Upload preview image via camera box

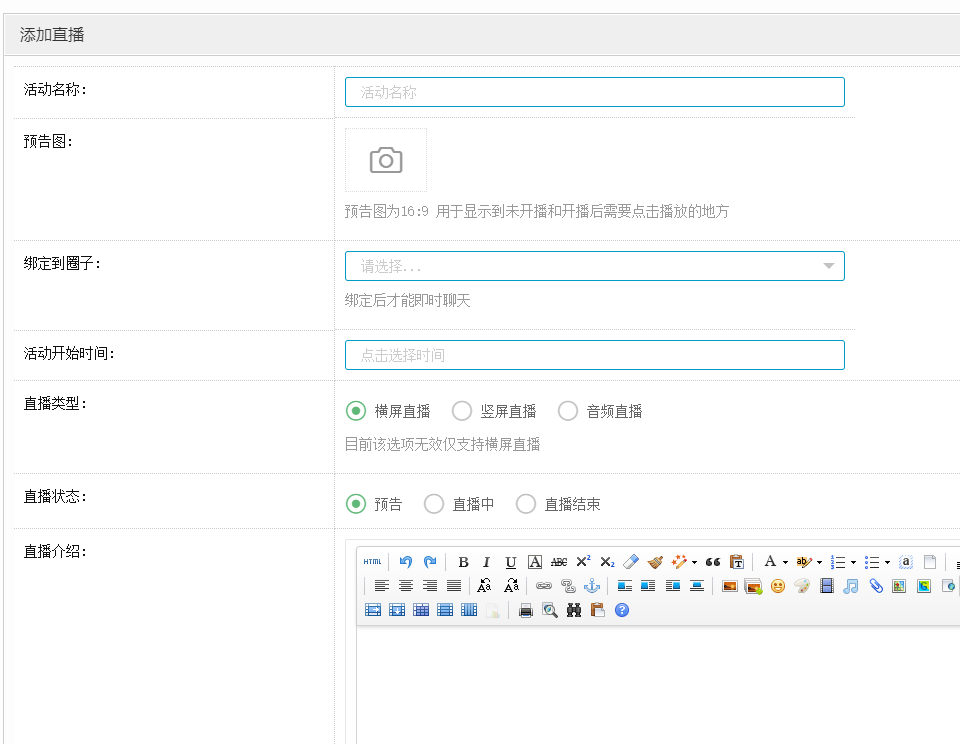coord(386,160)
